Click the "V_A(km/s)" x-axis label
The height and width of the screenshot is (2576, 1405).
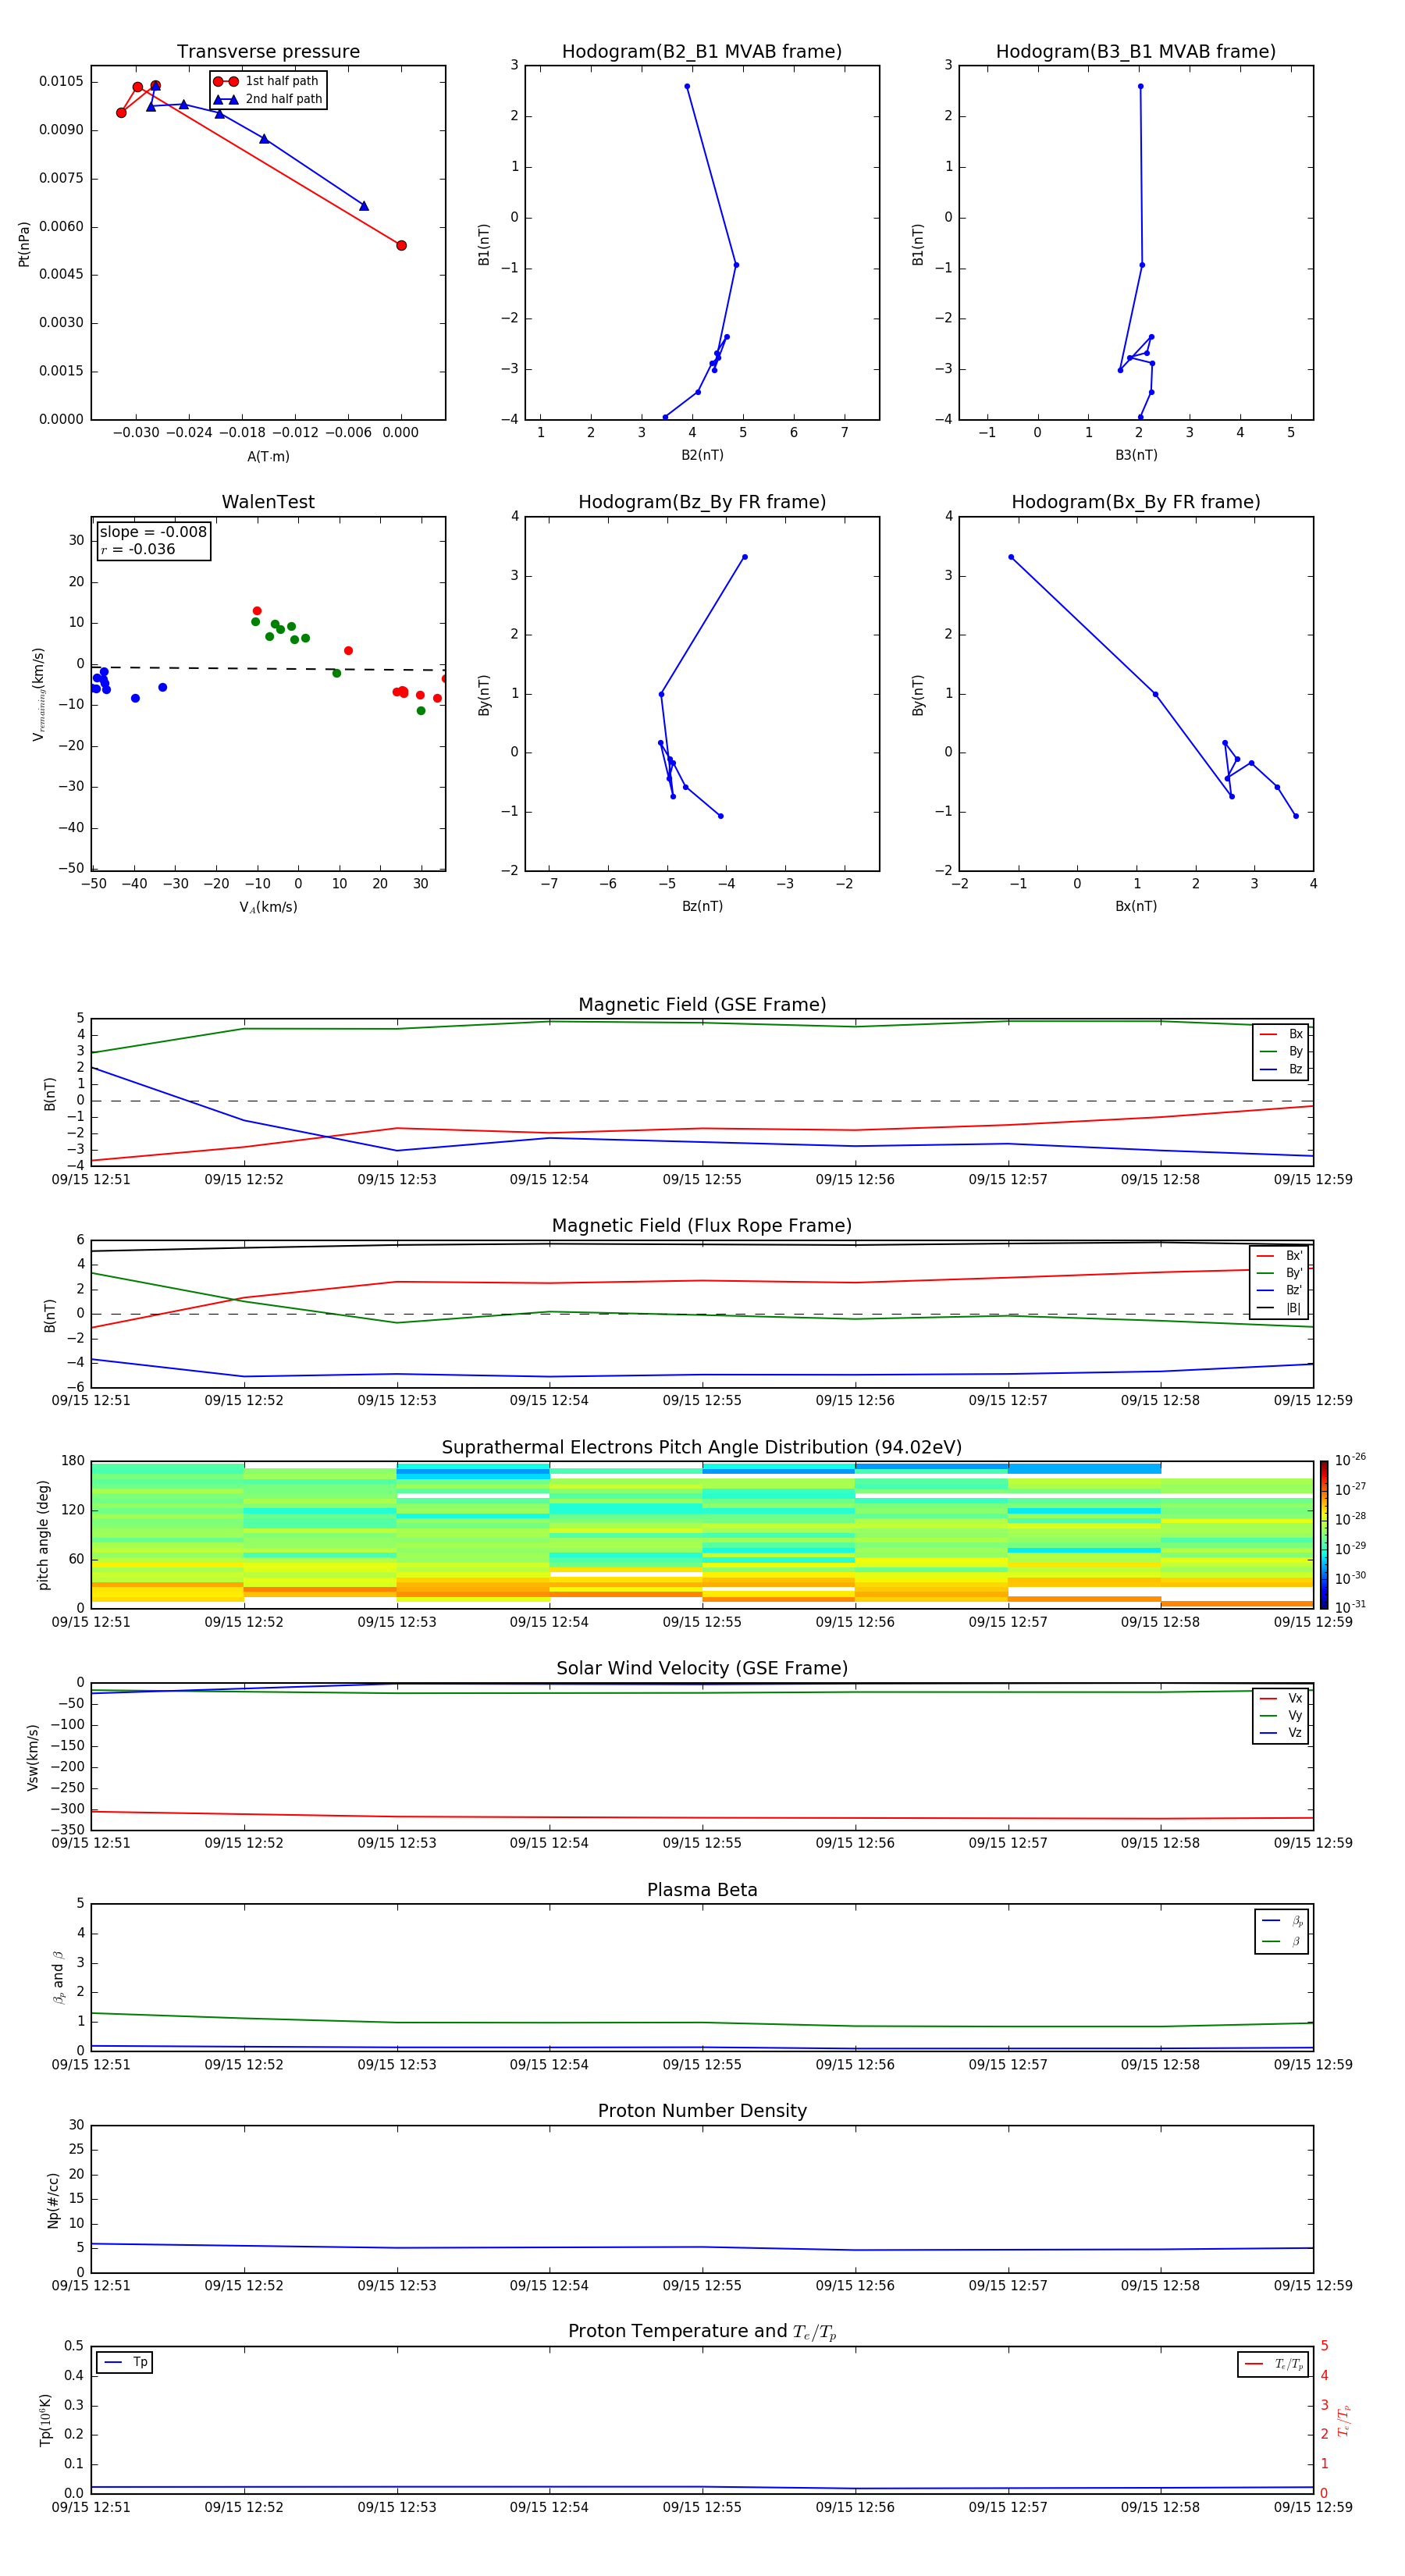[x=268, y=907]
